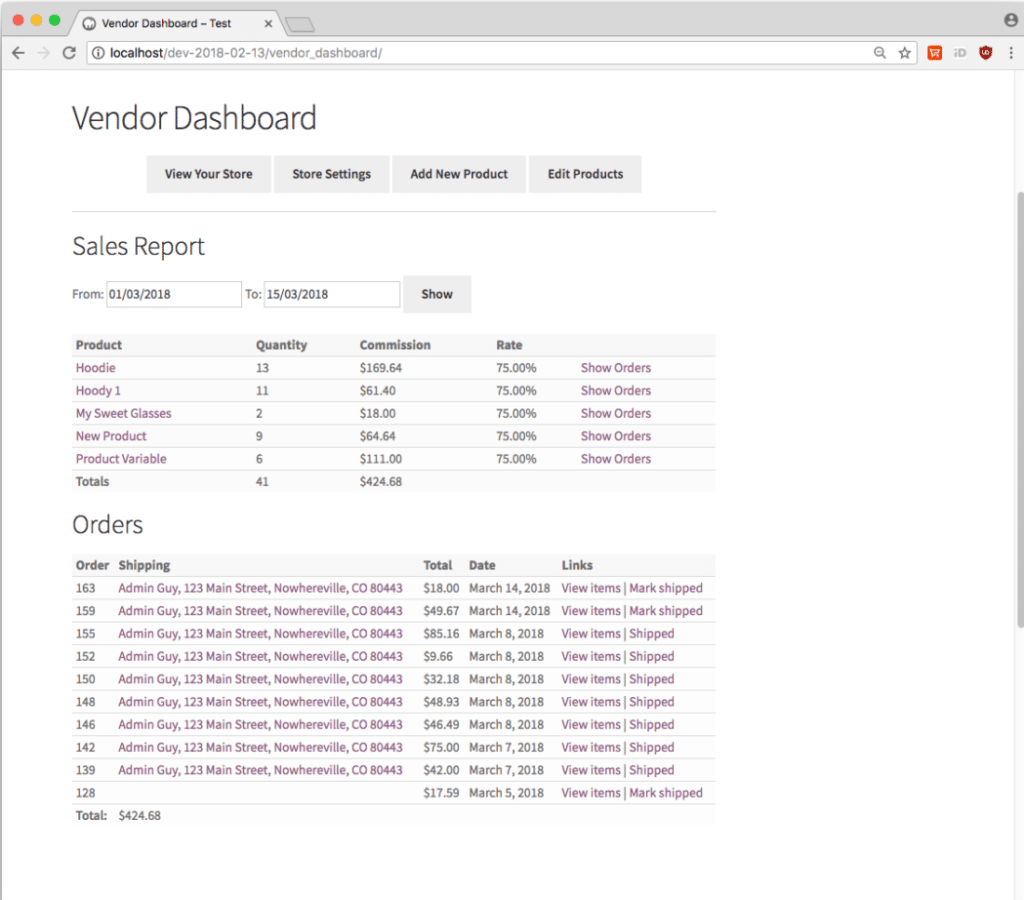Reload the page
This screenshot has height=900, width=1024.
(68, 53)
